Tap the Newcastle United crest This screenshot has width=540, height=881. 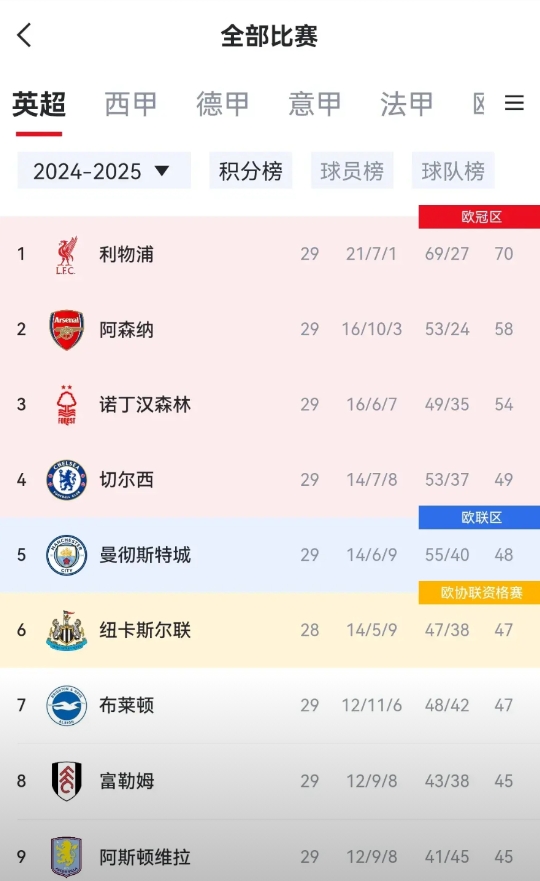tap(66, 630)
